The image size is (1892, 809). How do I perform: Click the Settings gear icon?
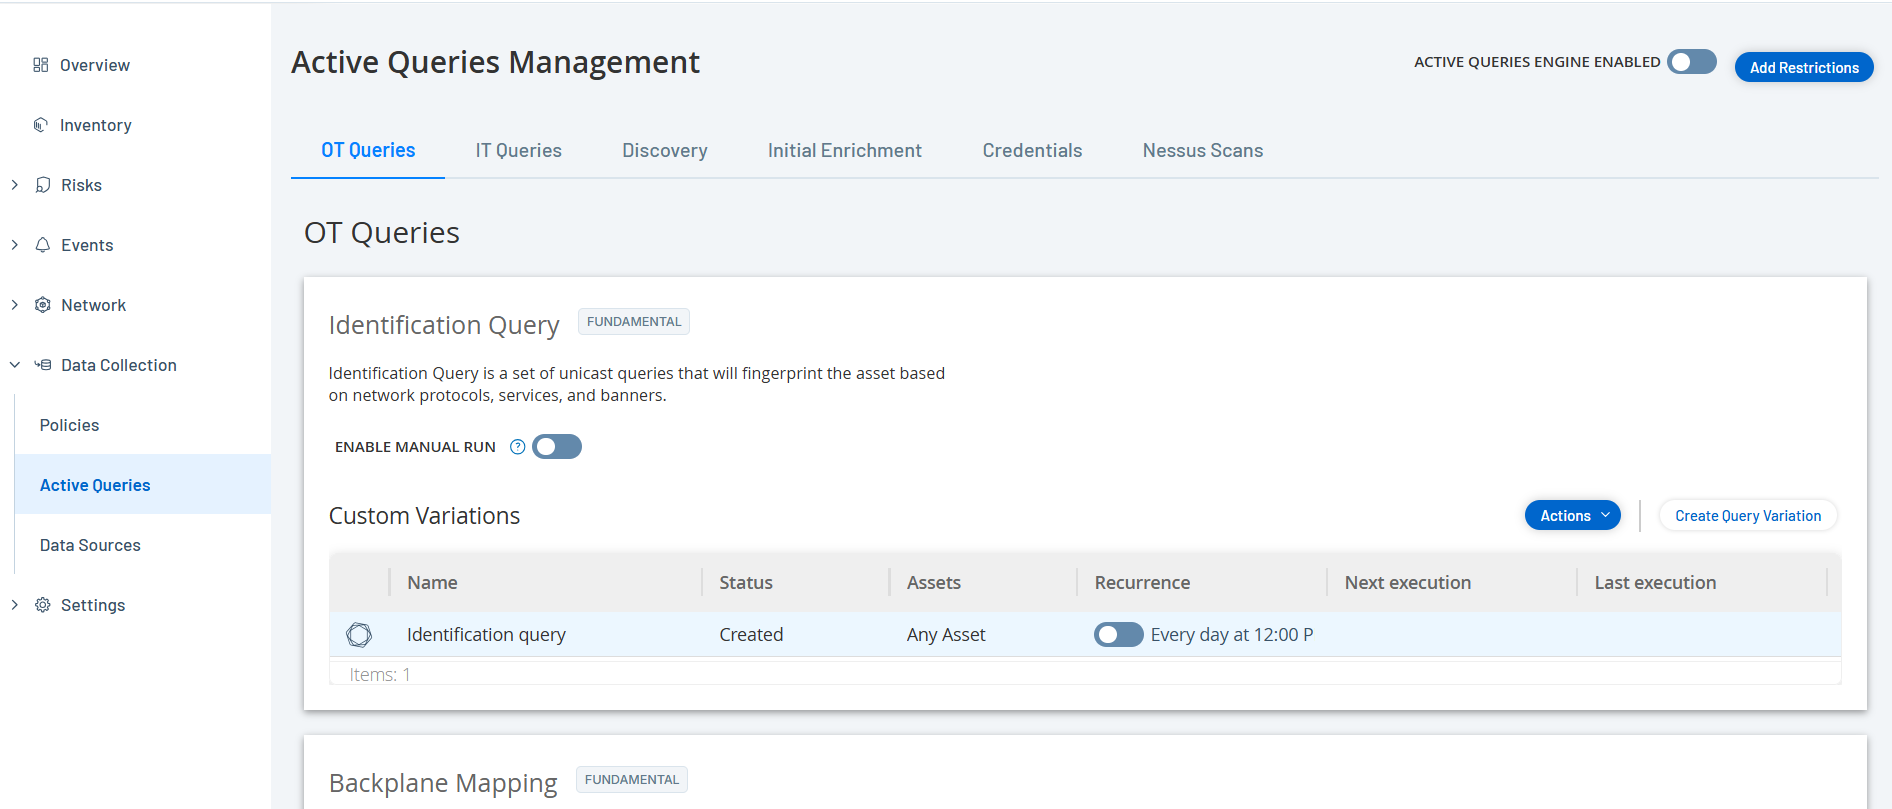click(43, 605)
